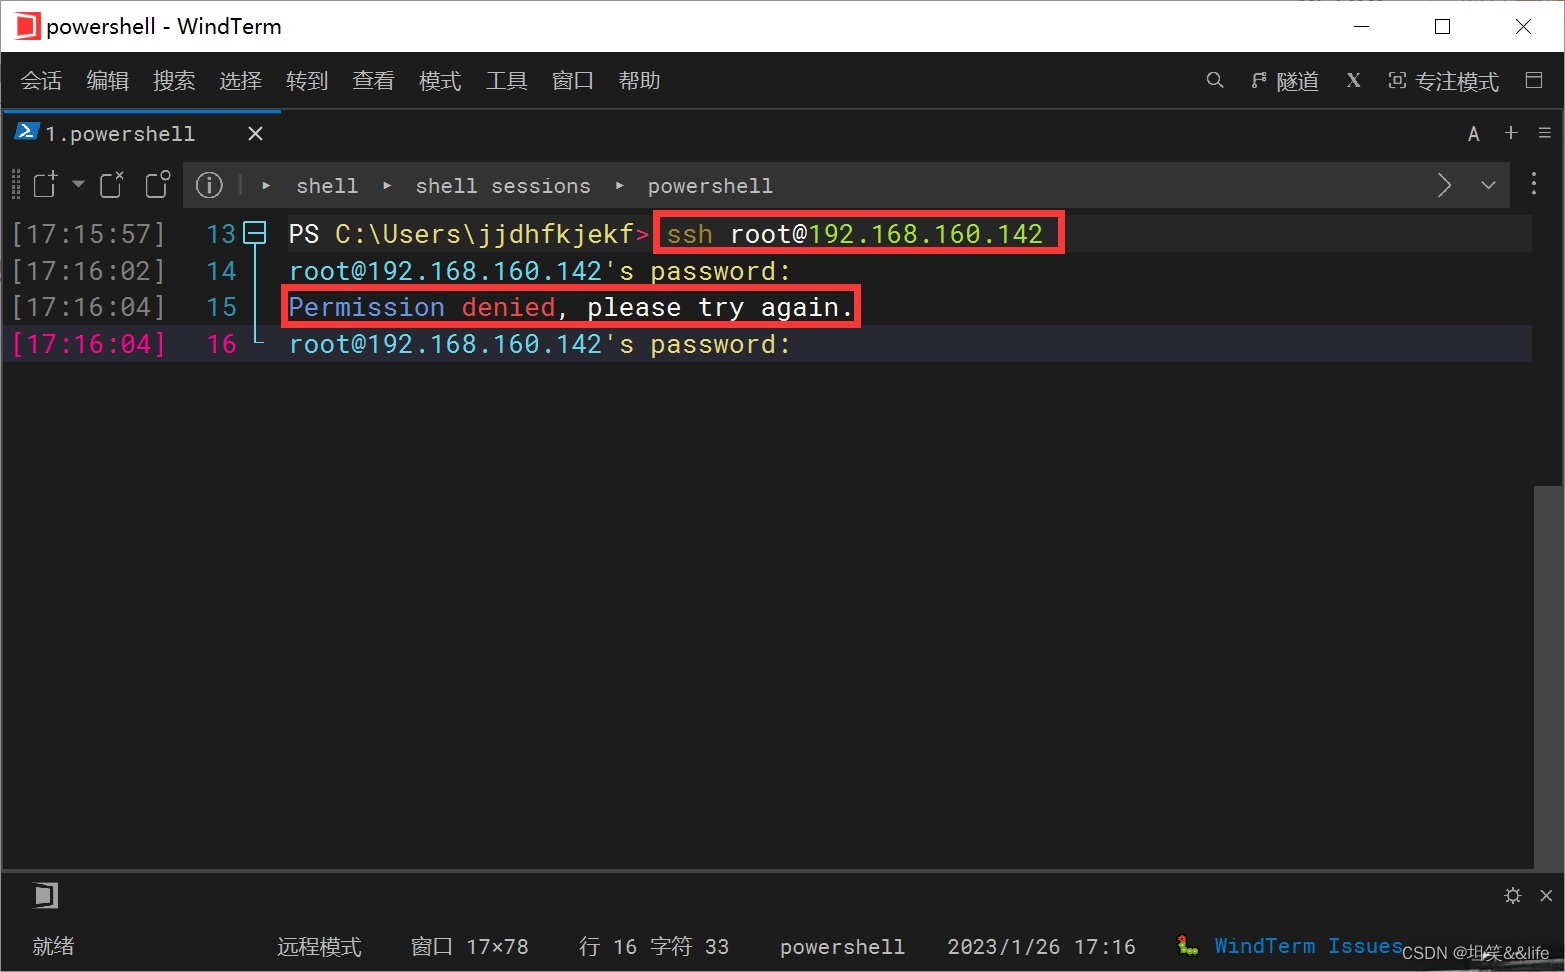Click the X server icon
The height and width of the screenshot is (972, 1565).
tap(1353, 80)
